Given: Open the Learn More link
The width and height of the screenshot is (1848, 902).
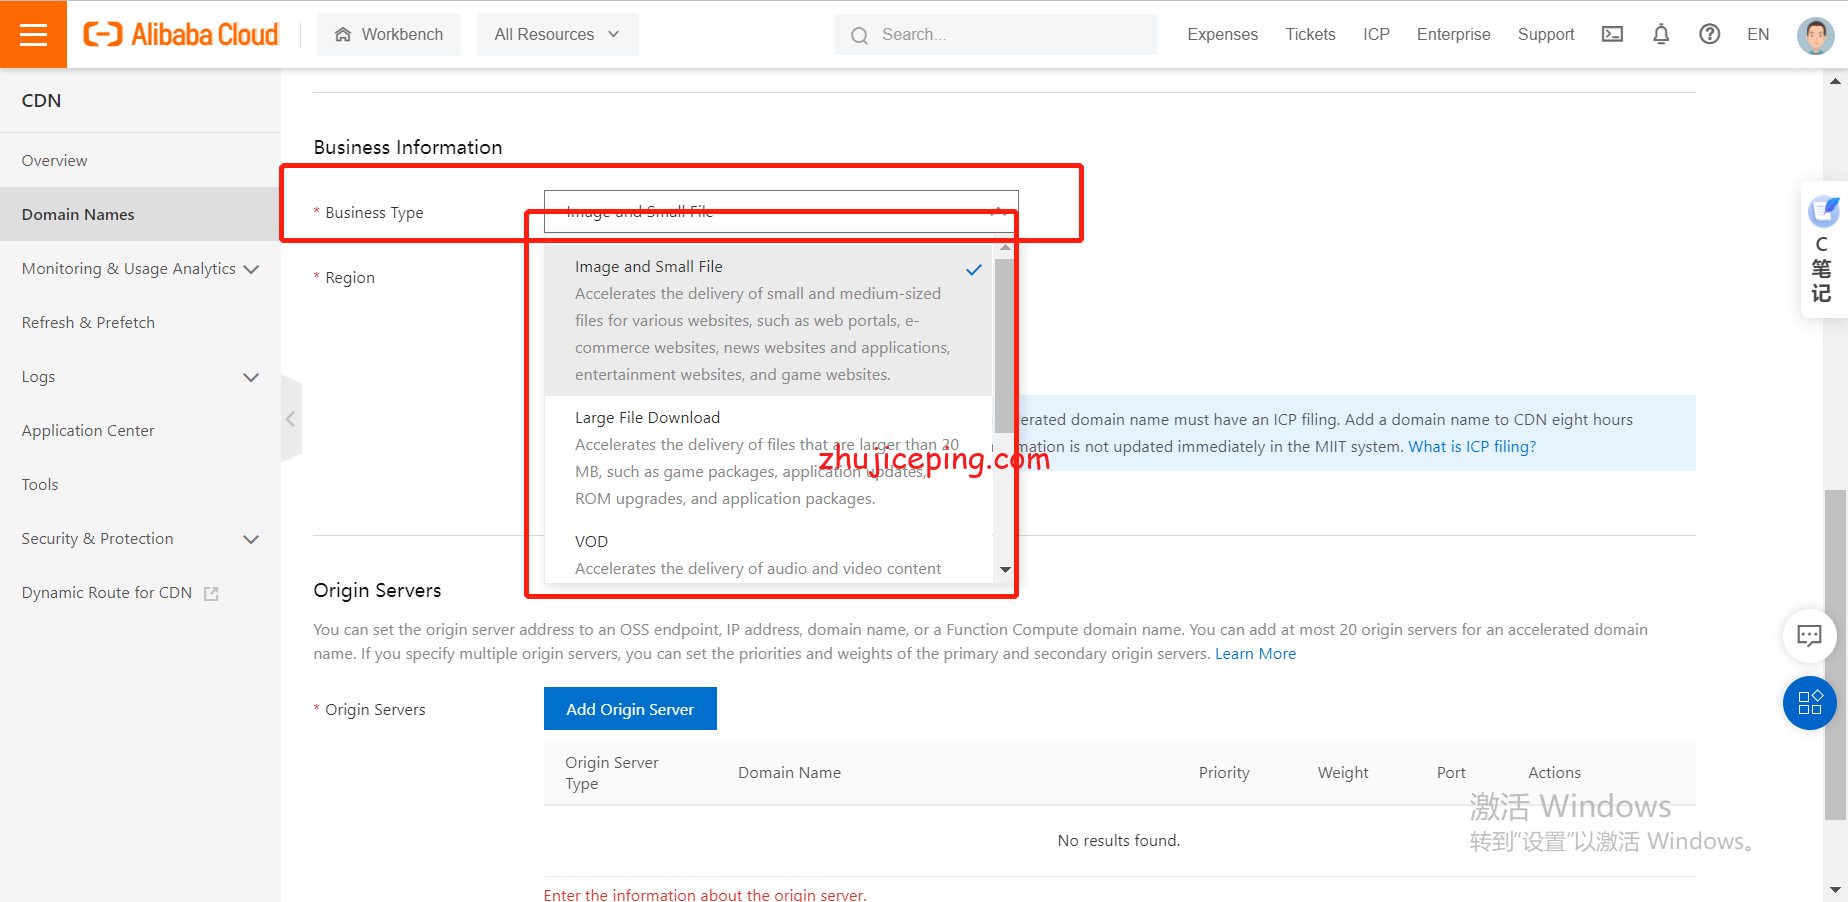Looking at the screenshot, I should pyautogui.click(x=1255, y=653).
